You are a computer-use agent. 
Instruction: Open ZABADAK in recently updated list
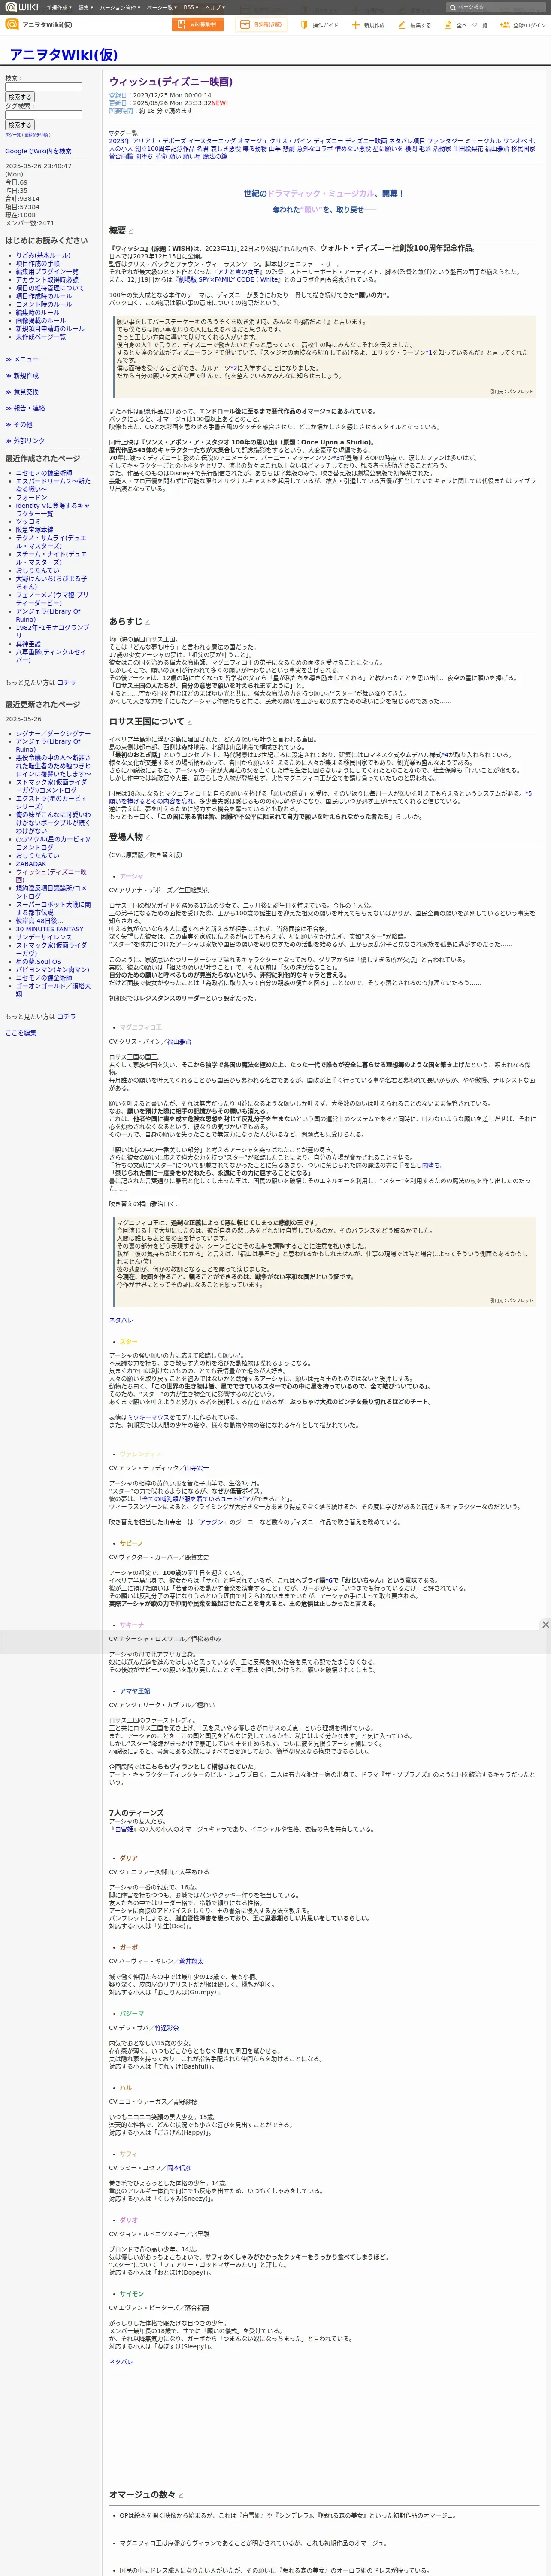point(31,863)
